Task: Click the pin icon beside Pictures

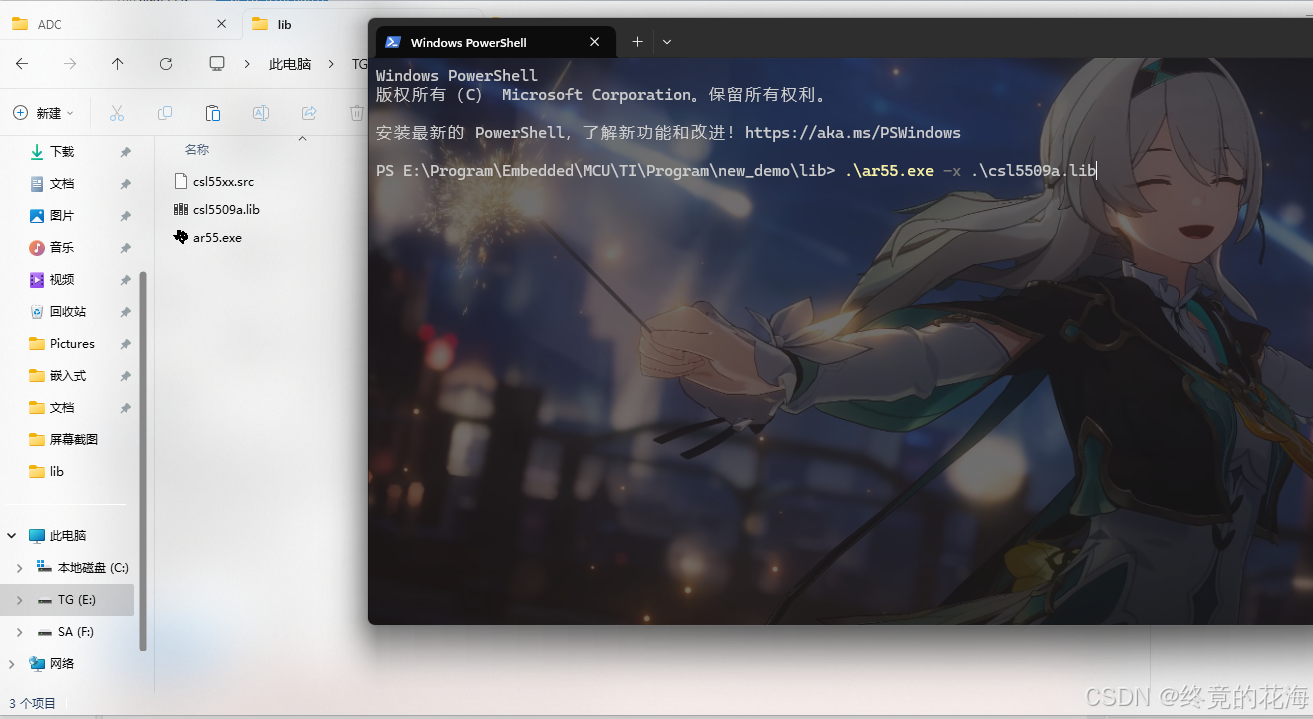Action: (125, 344)
